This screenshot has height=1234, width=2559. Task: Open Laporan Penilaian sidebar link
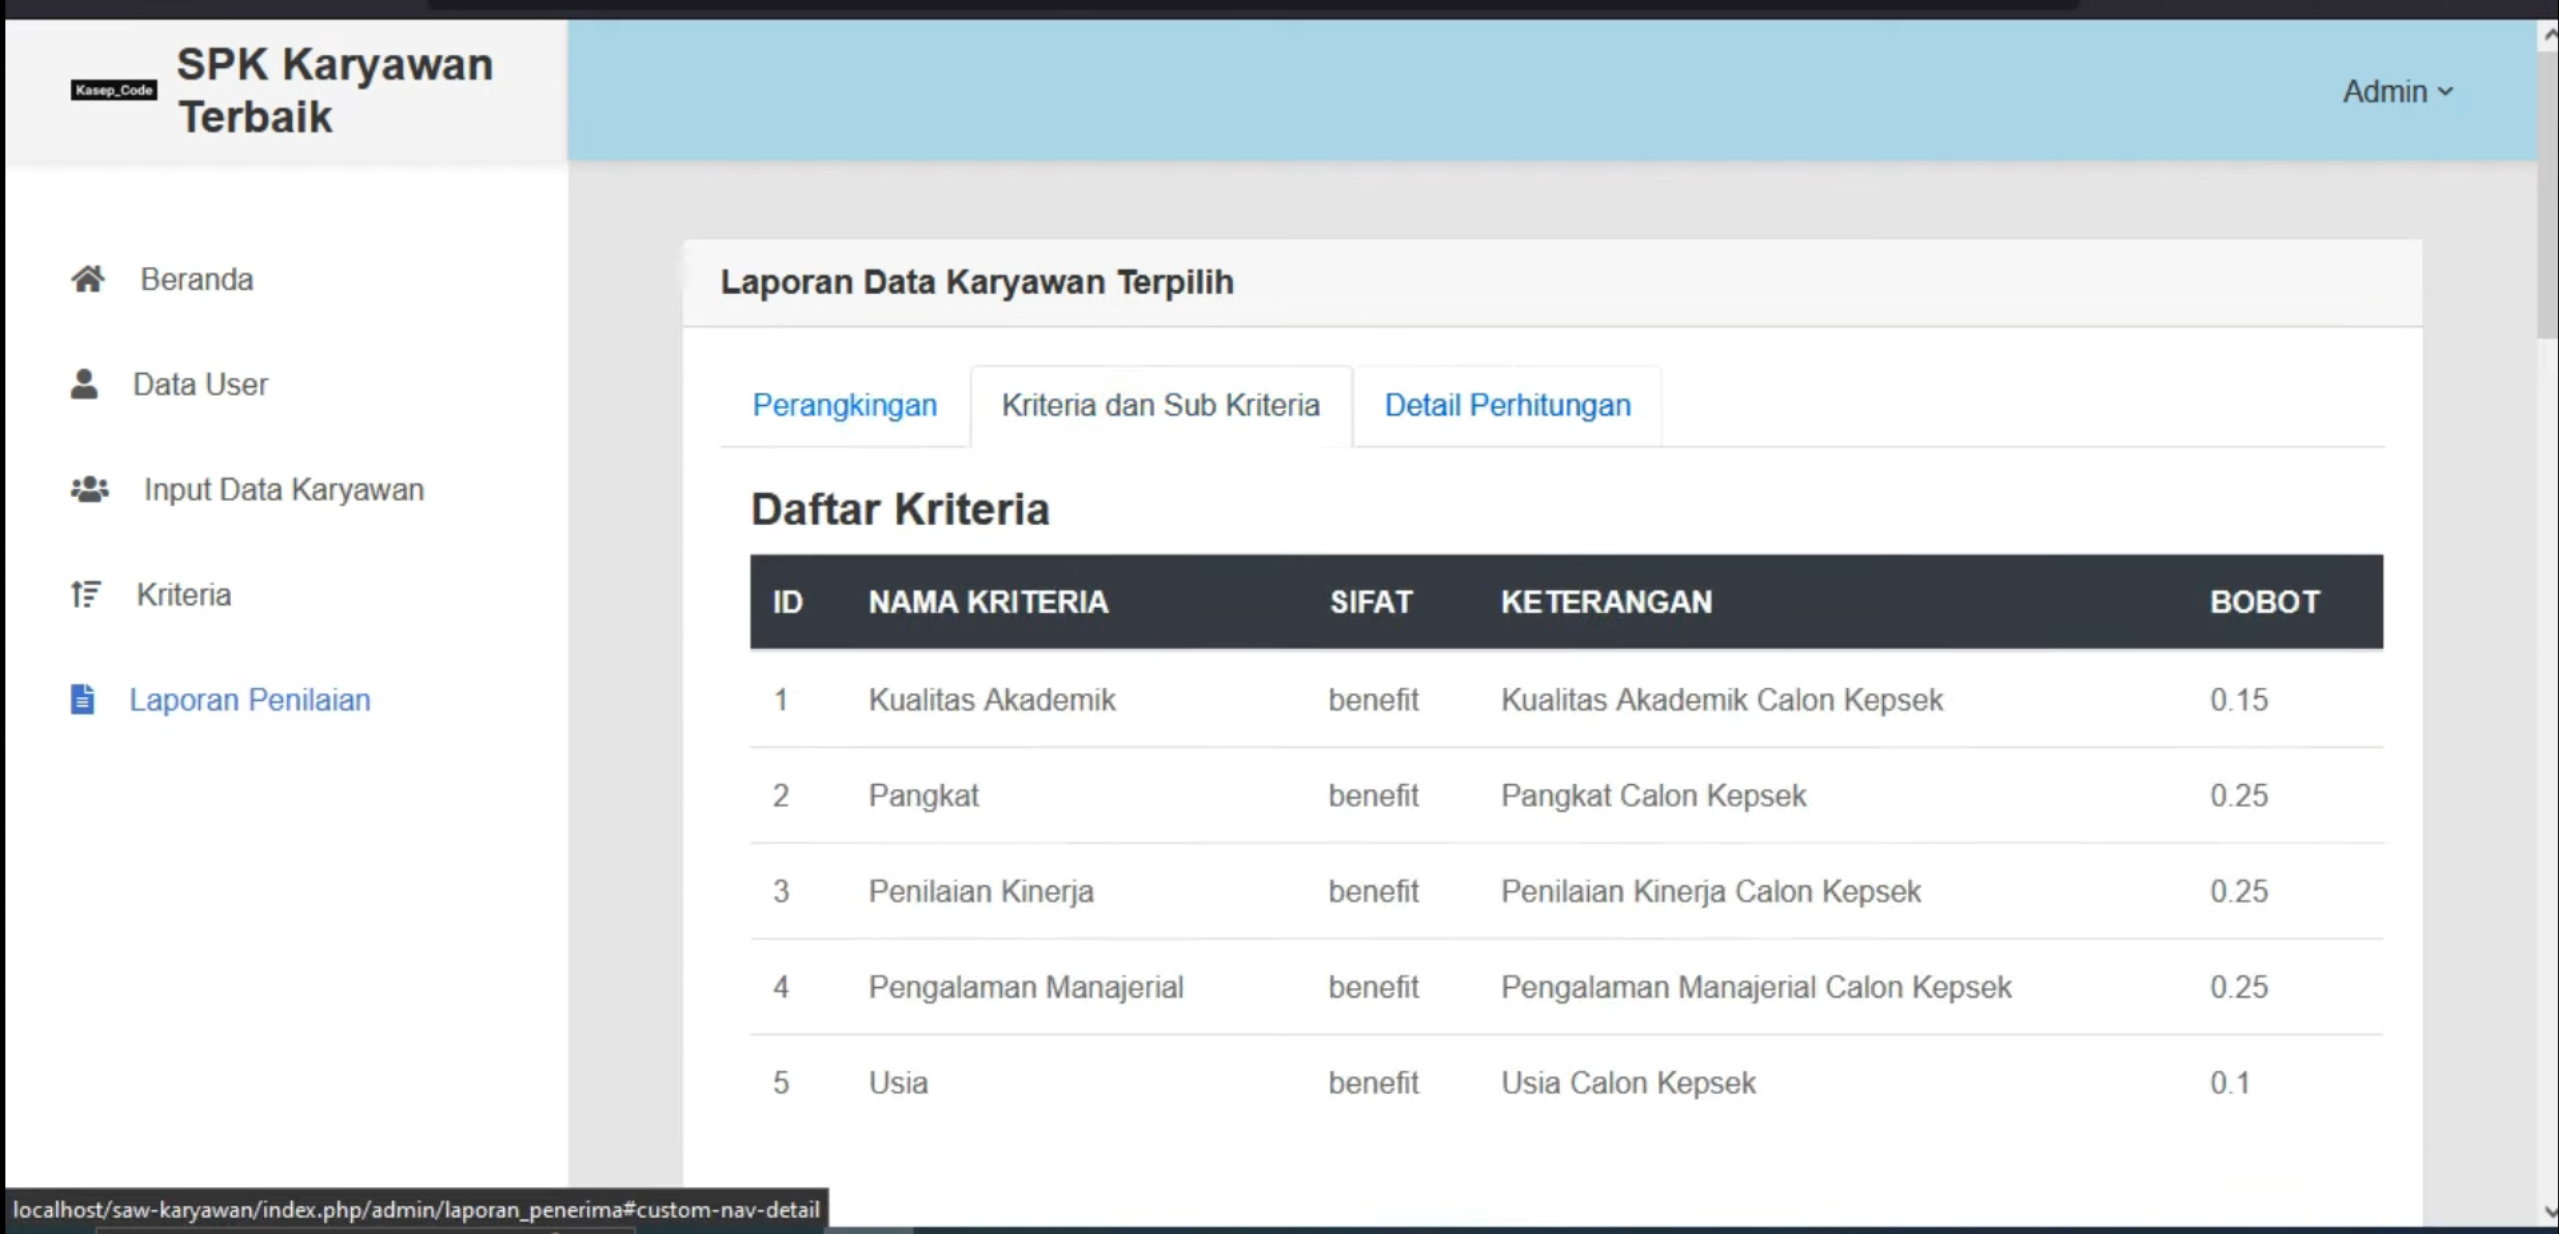pos(250,699)
